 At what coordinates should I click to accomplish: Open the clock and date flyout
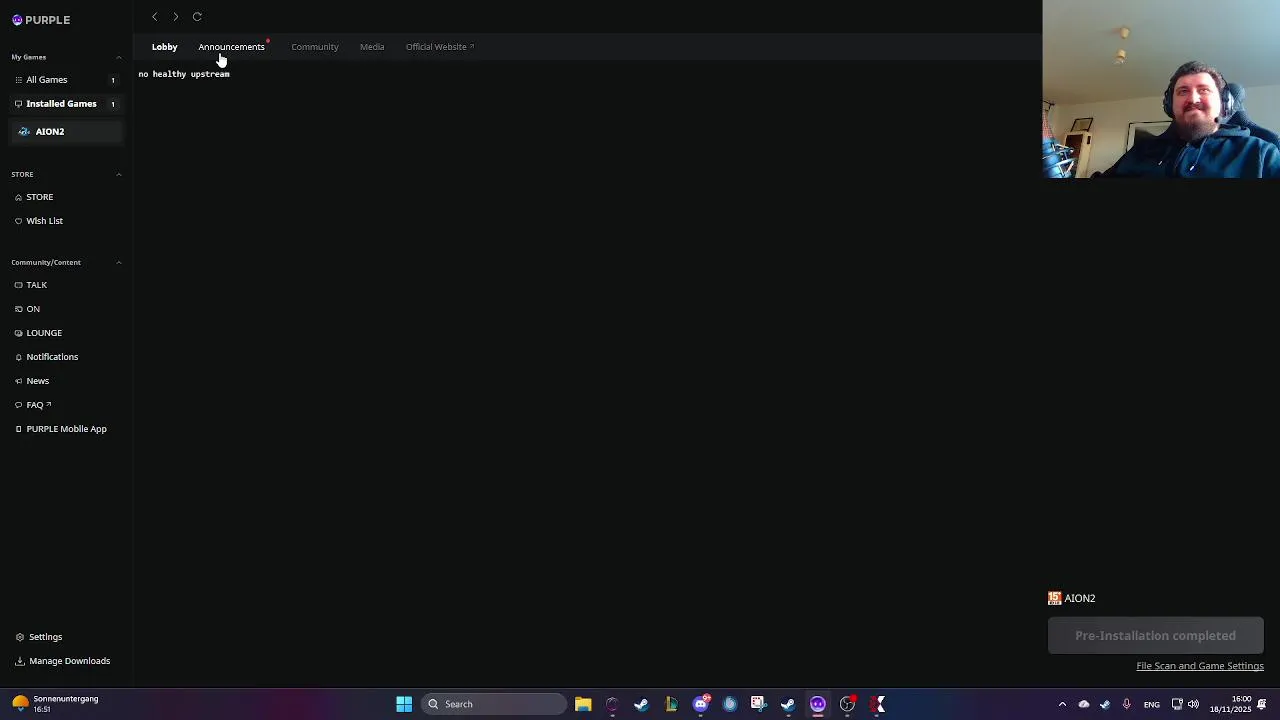click(x=1230, y=704)
